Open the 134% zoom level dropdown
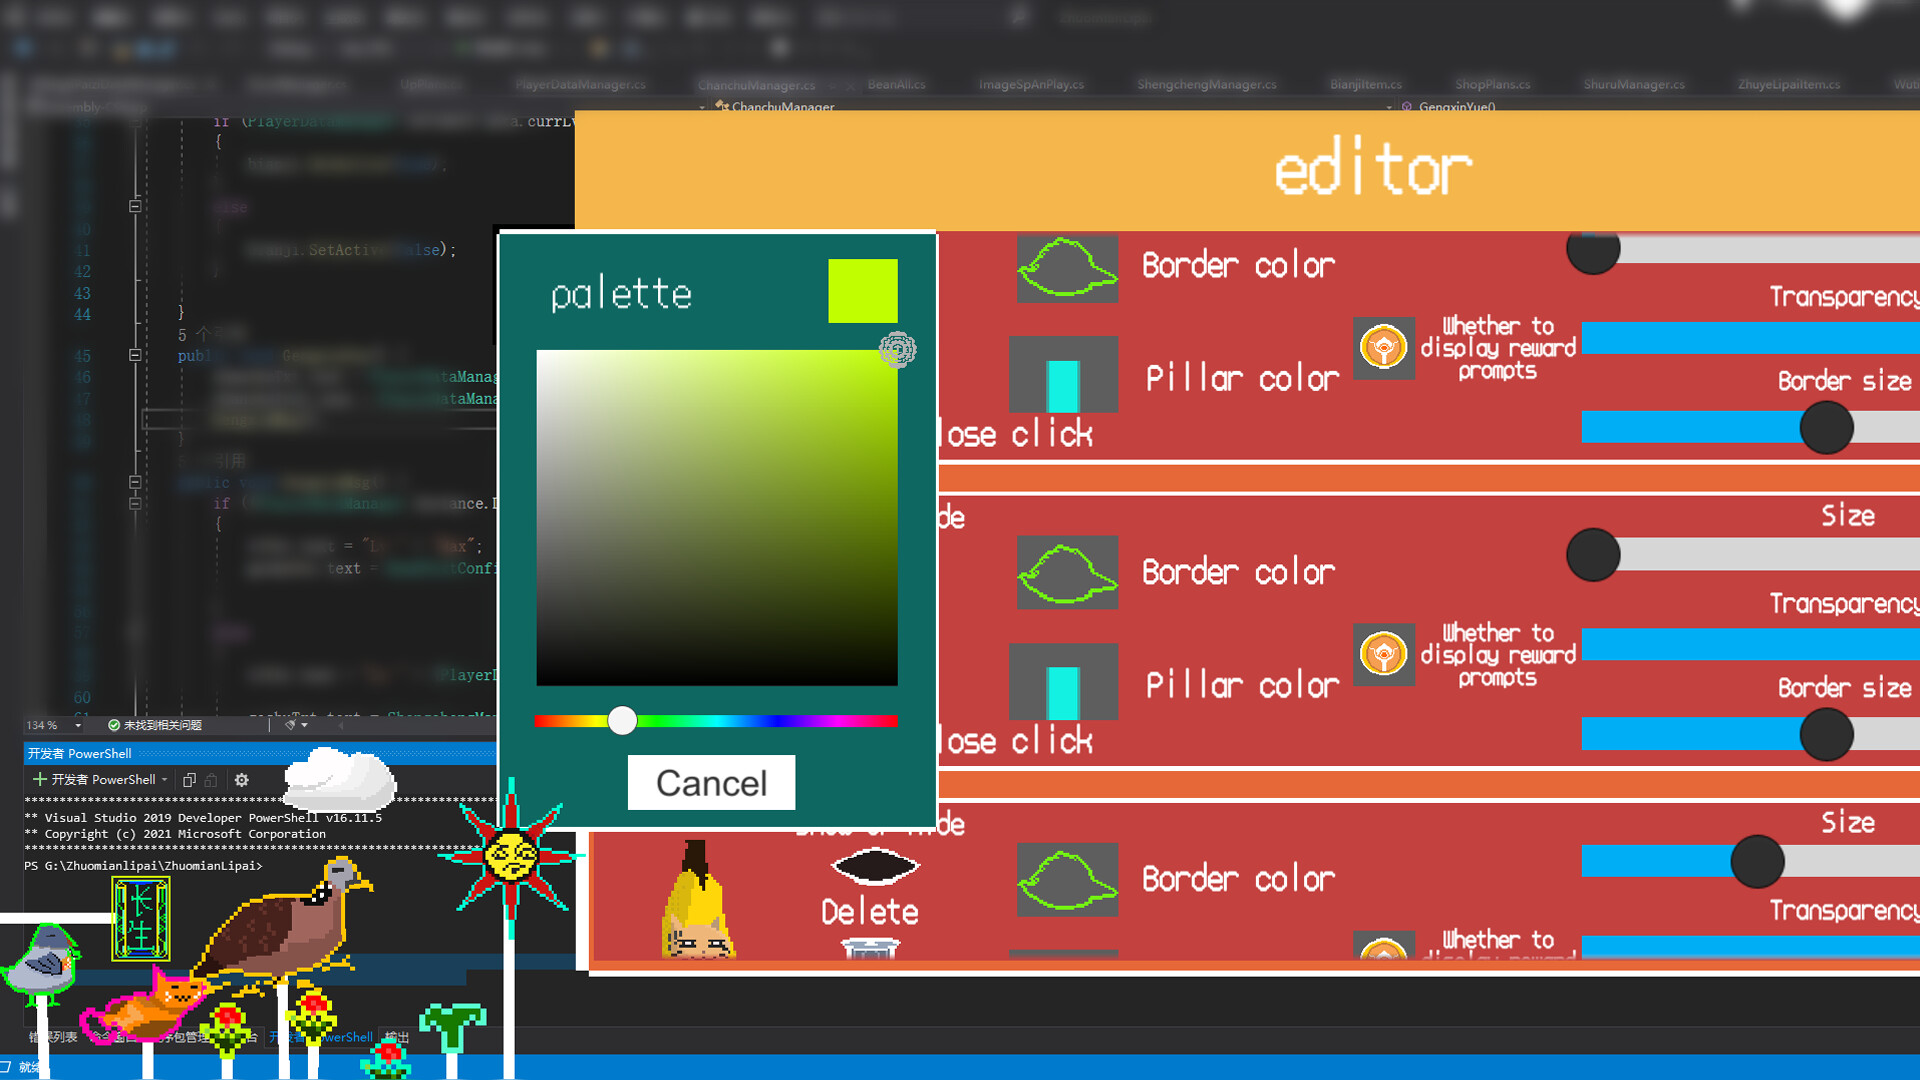1920x1080 pixels. [50, 725]
